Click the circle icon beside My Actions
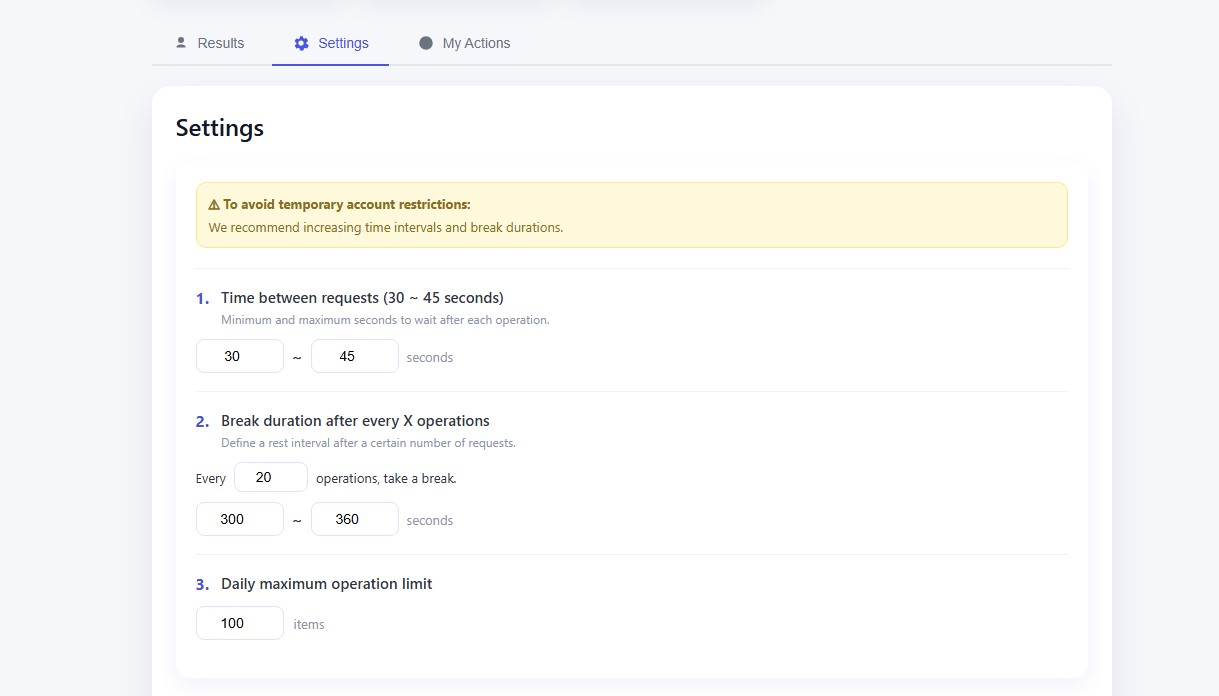 point(426,43)
